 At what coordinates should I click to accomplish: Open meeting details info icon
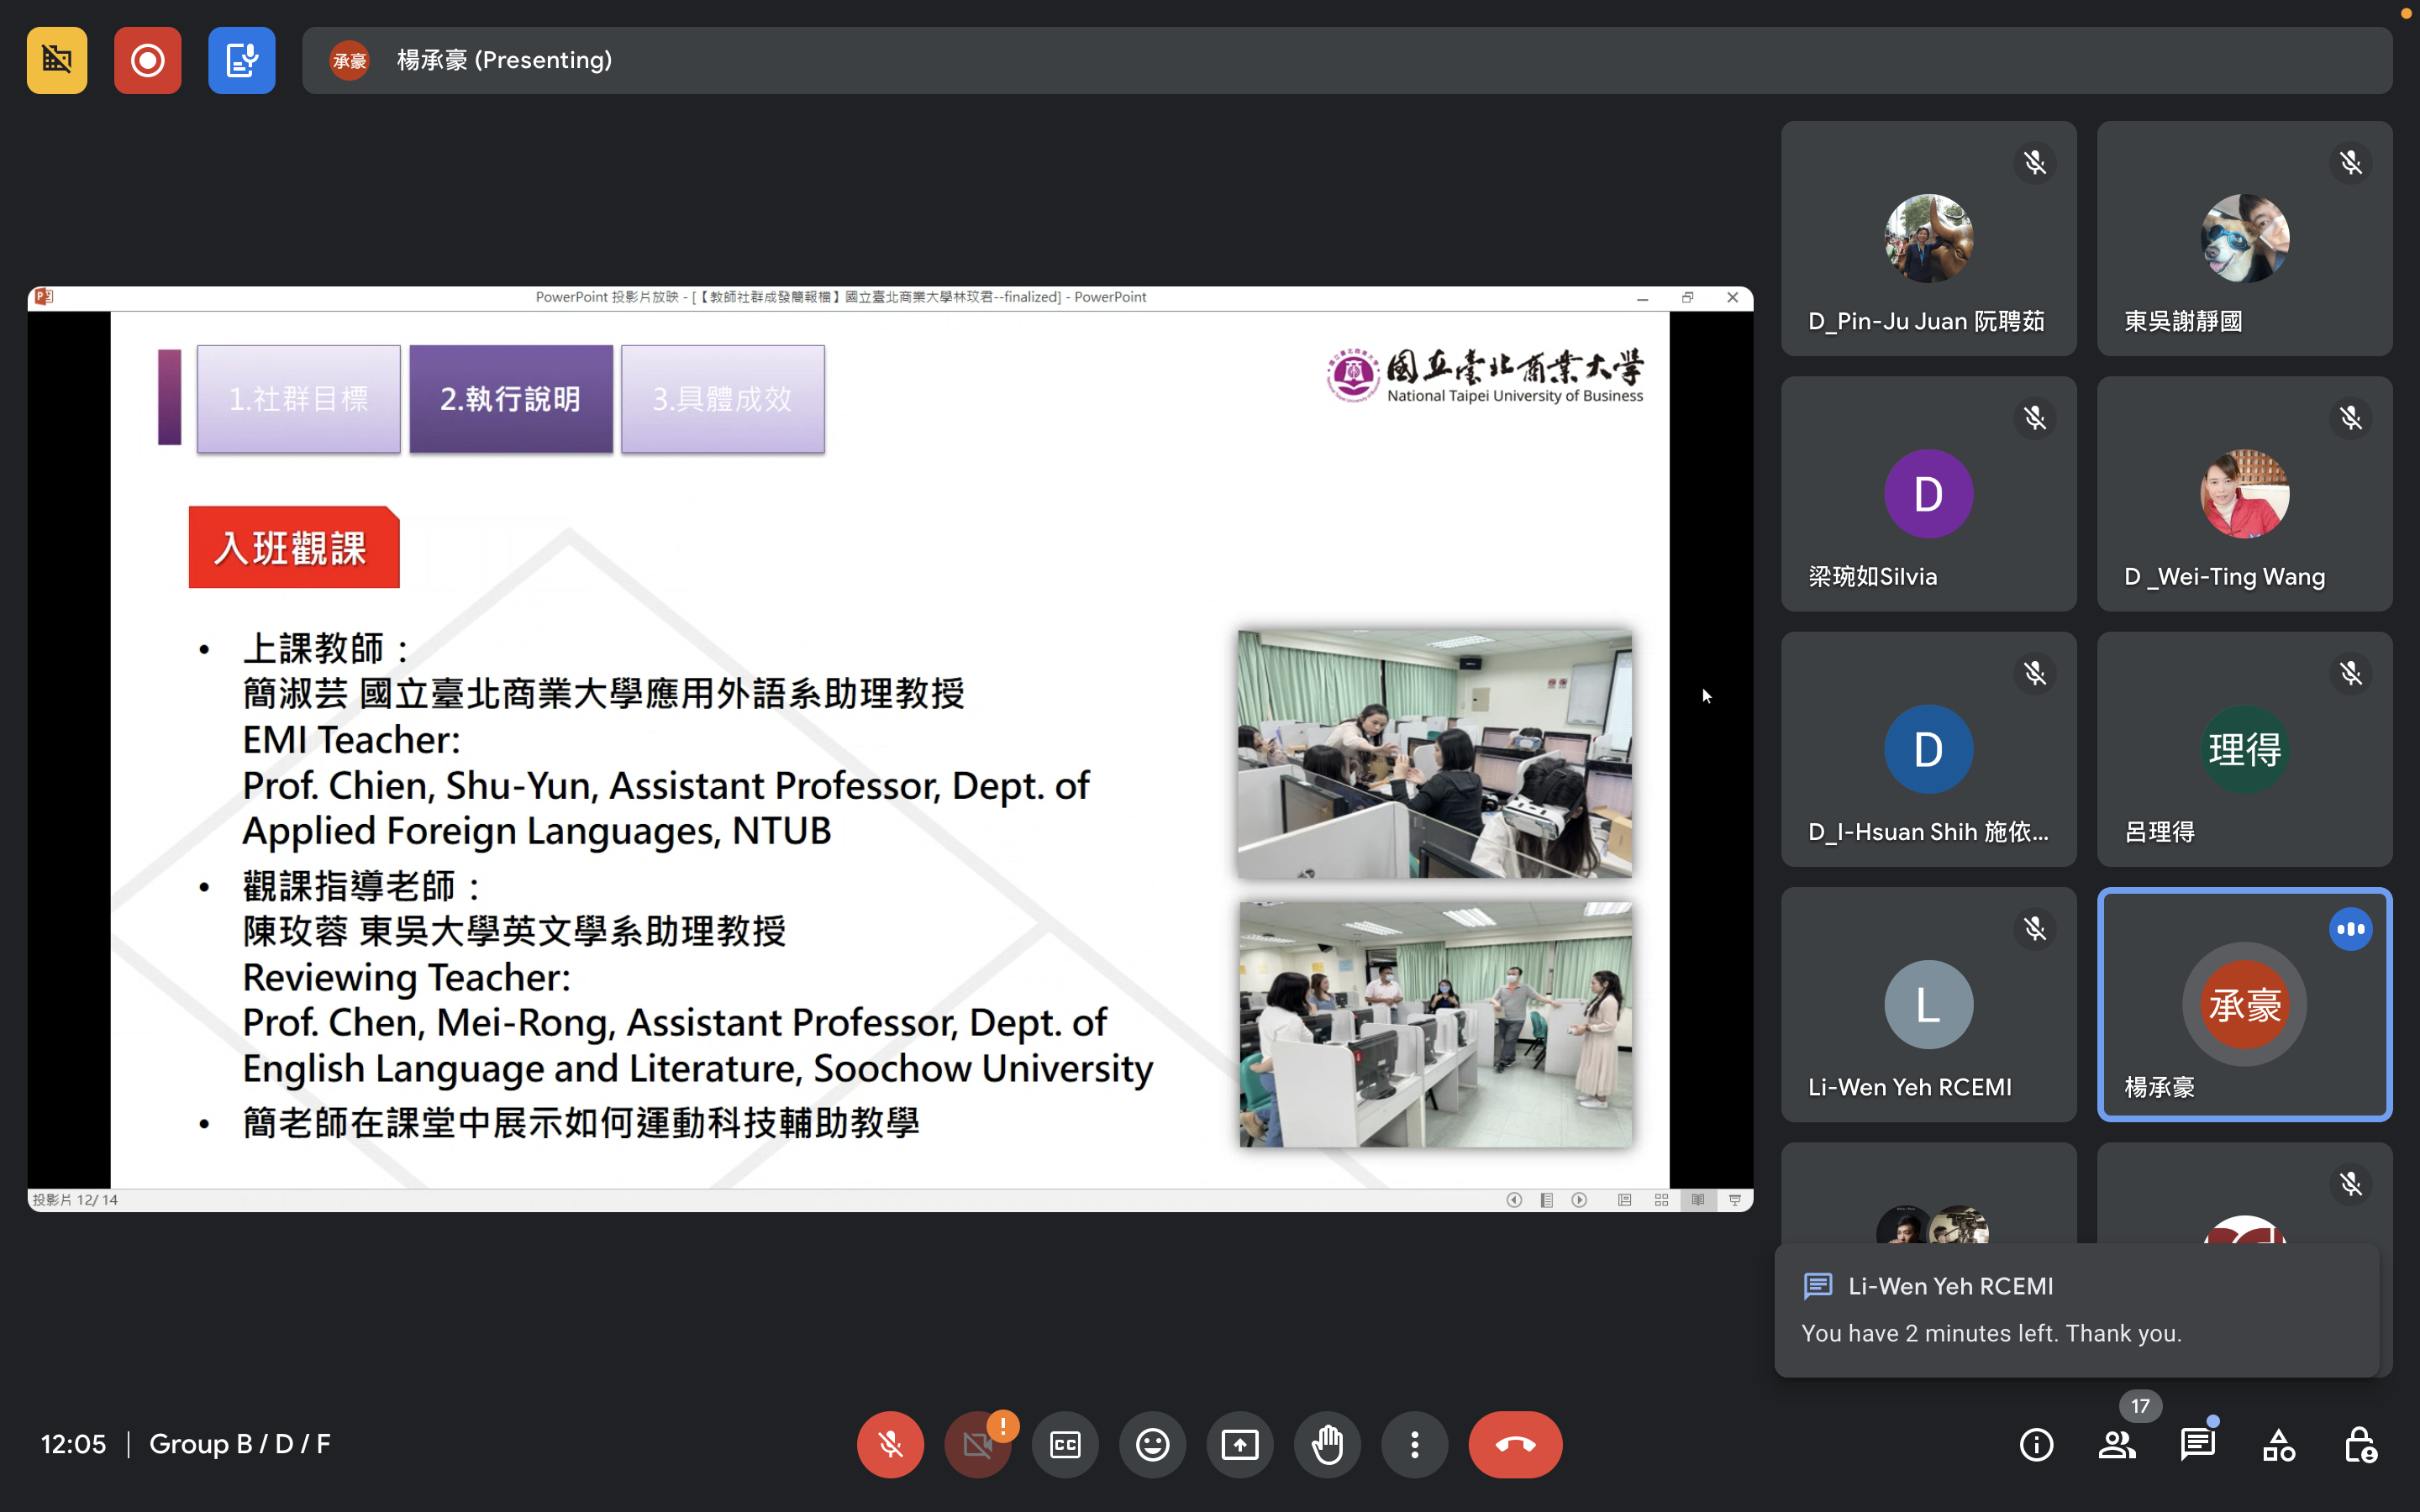2036,1444
